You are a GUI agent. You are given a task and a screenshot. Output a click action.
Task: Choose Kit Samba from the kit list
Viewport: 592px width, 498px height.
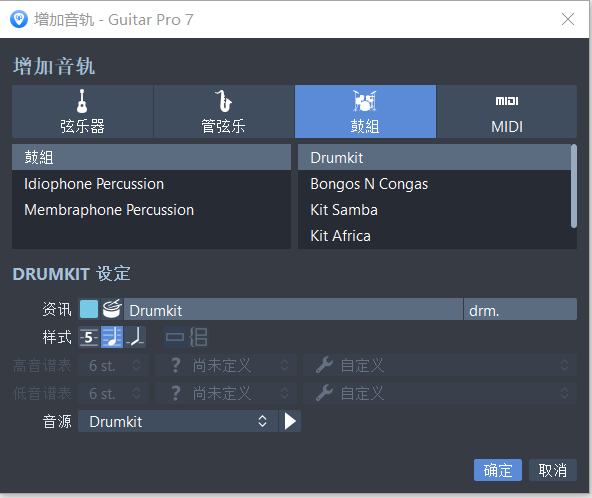(x=435, y=210)
